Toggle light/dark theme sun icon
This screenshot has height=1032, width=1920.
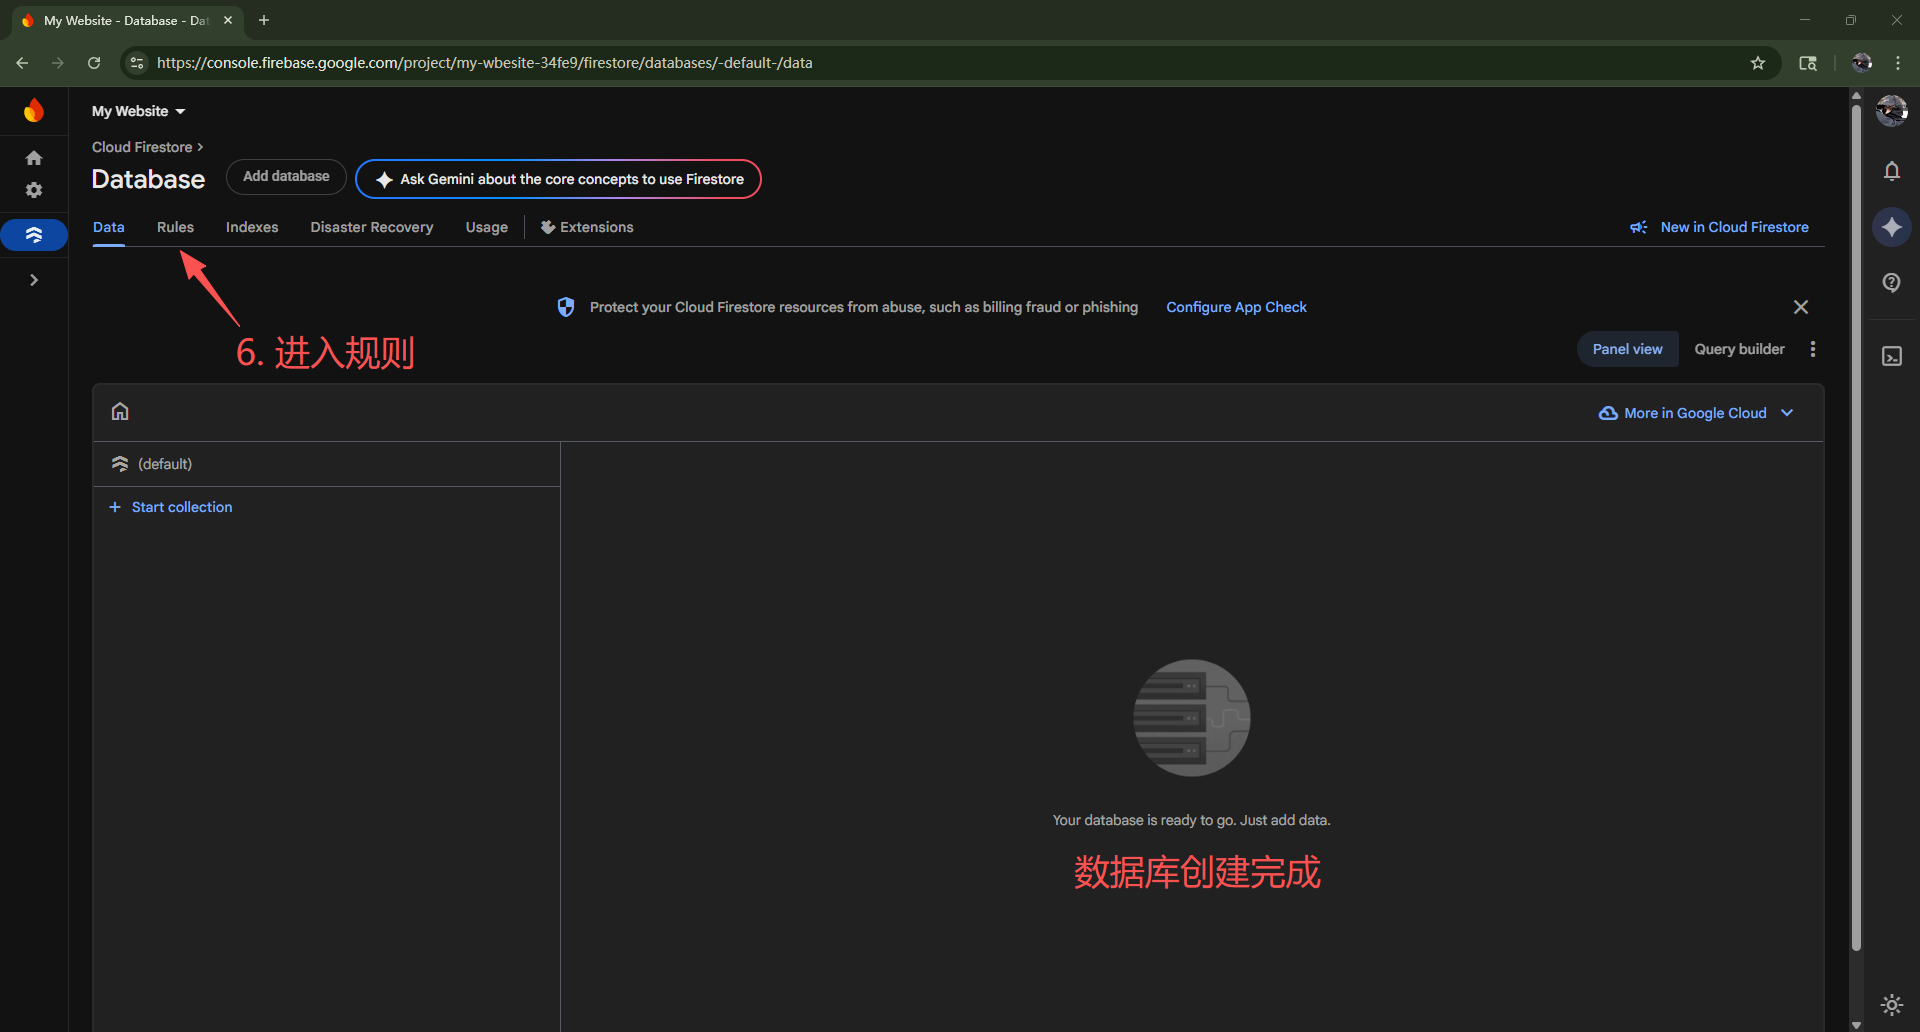pyautogui.click(x=1891, y=1004)
